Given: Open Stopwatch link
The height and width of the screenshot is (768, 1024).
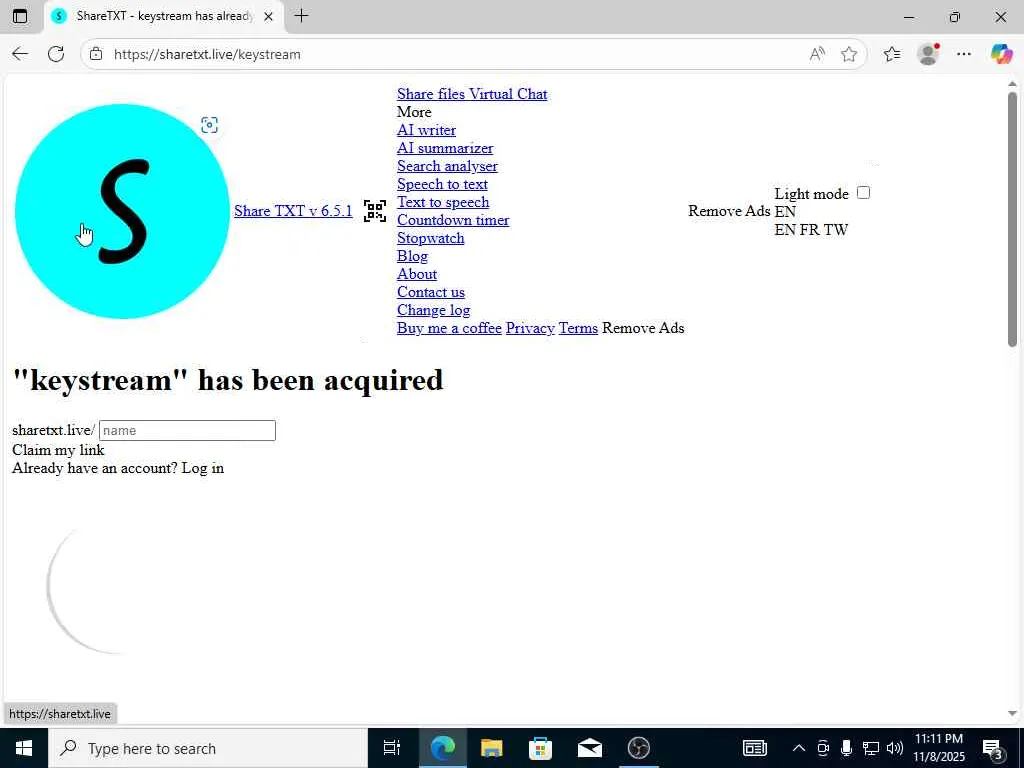Looking at the screenshot, I should coord(430,238).
